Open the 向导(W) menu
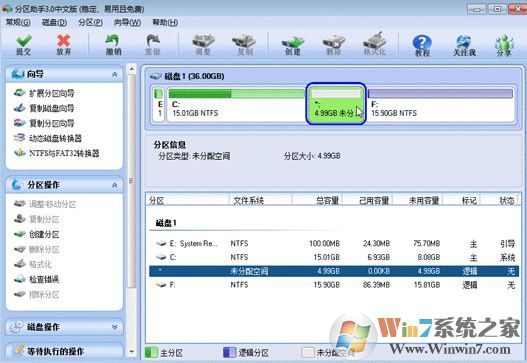The width and height of the screenshot is (527, 363). pyautogui.click(x=127, y=23)
